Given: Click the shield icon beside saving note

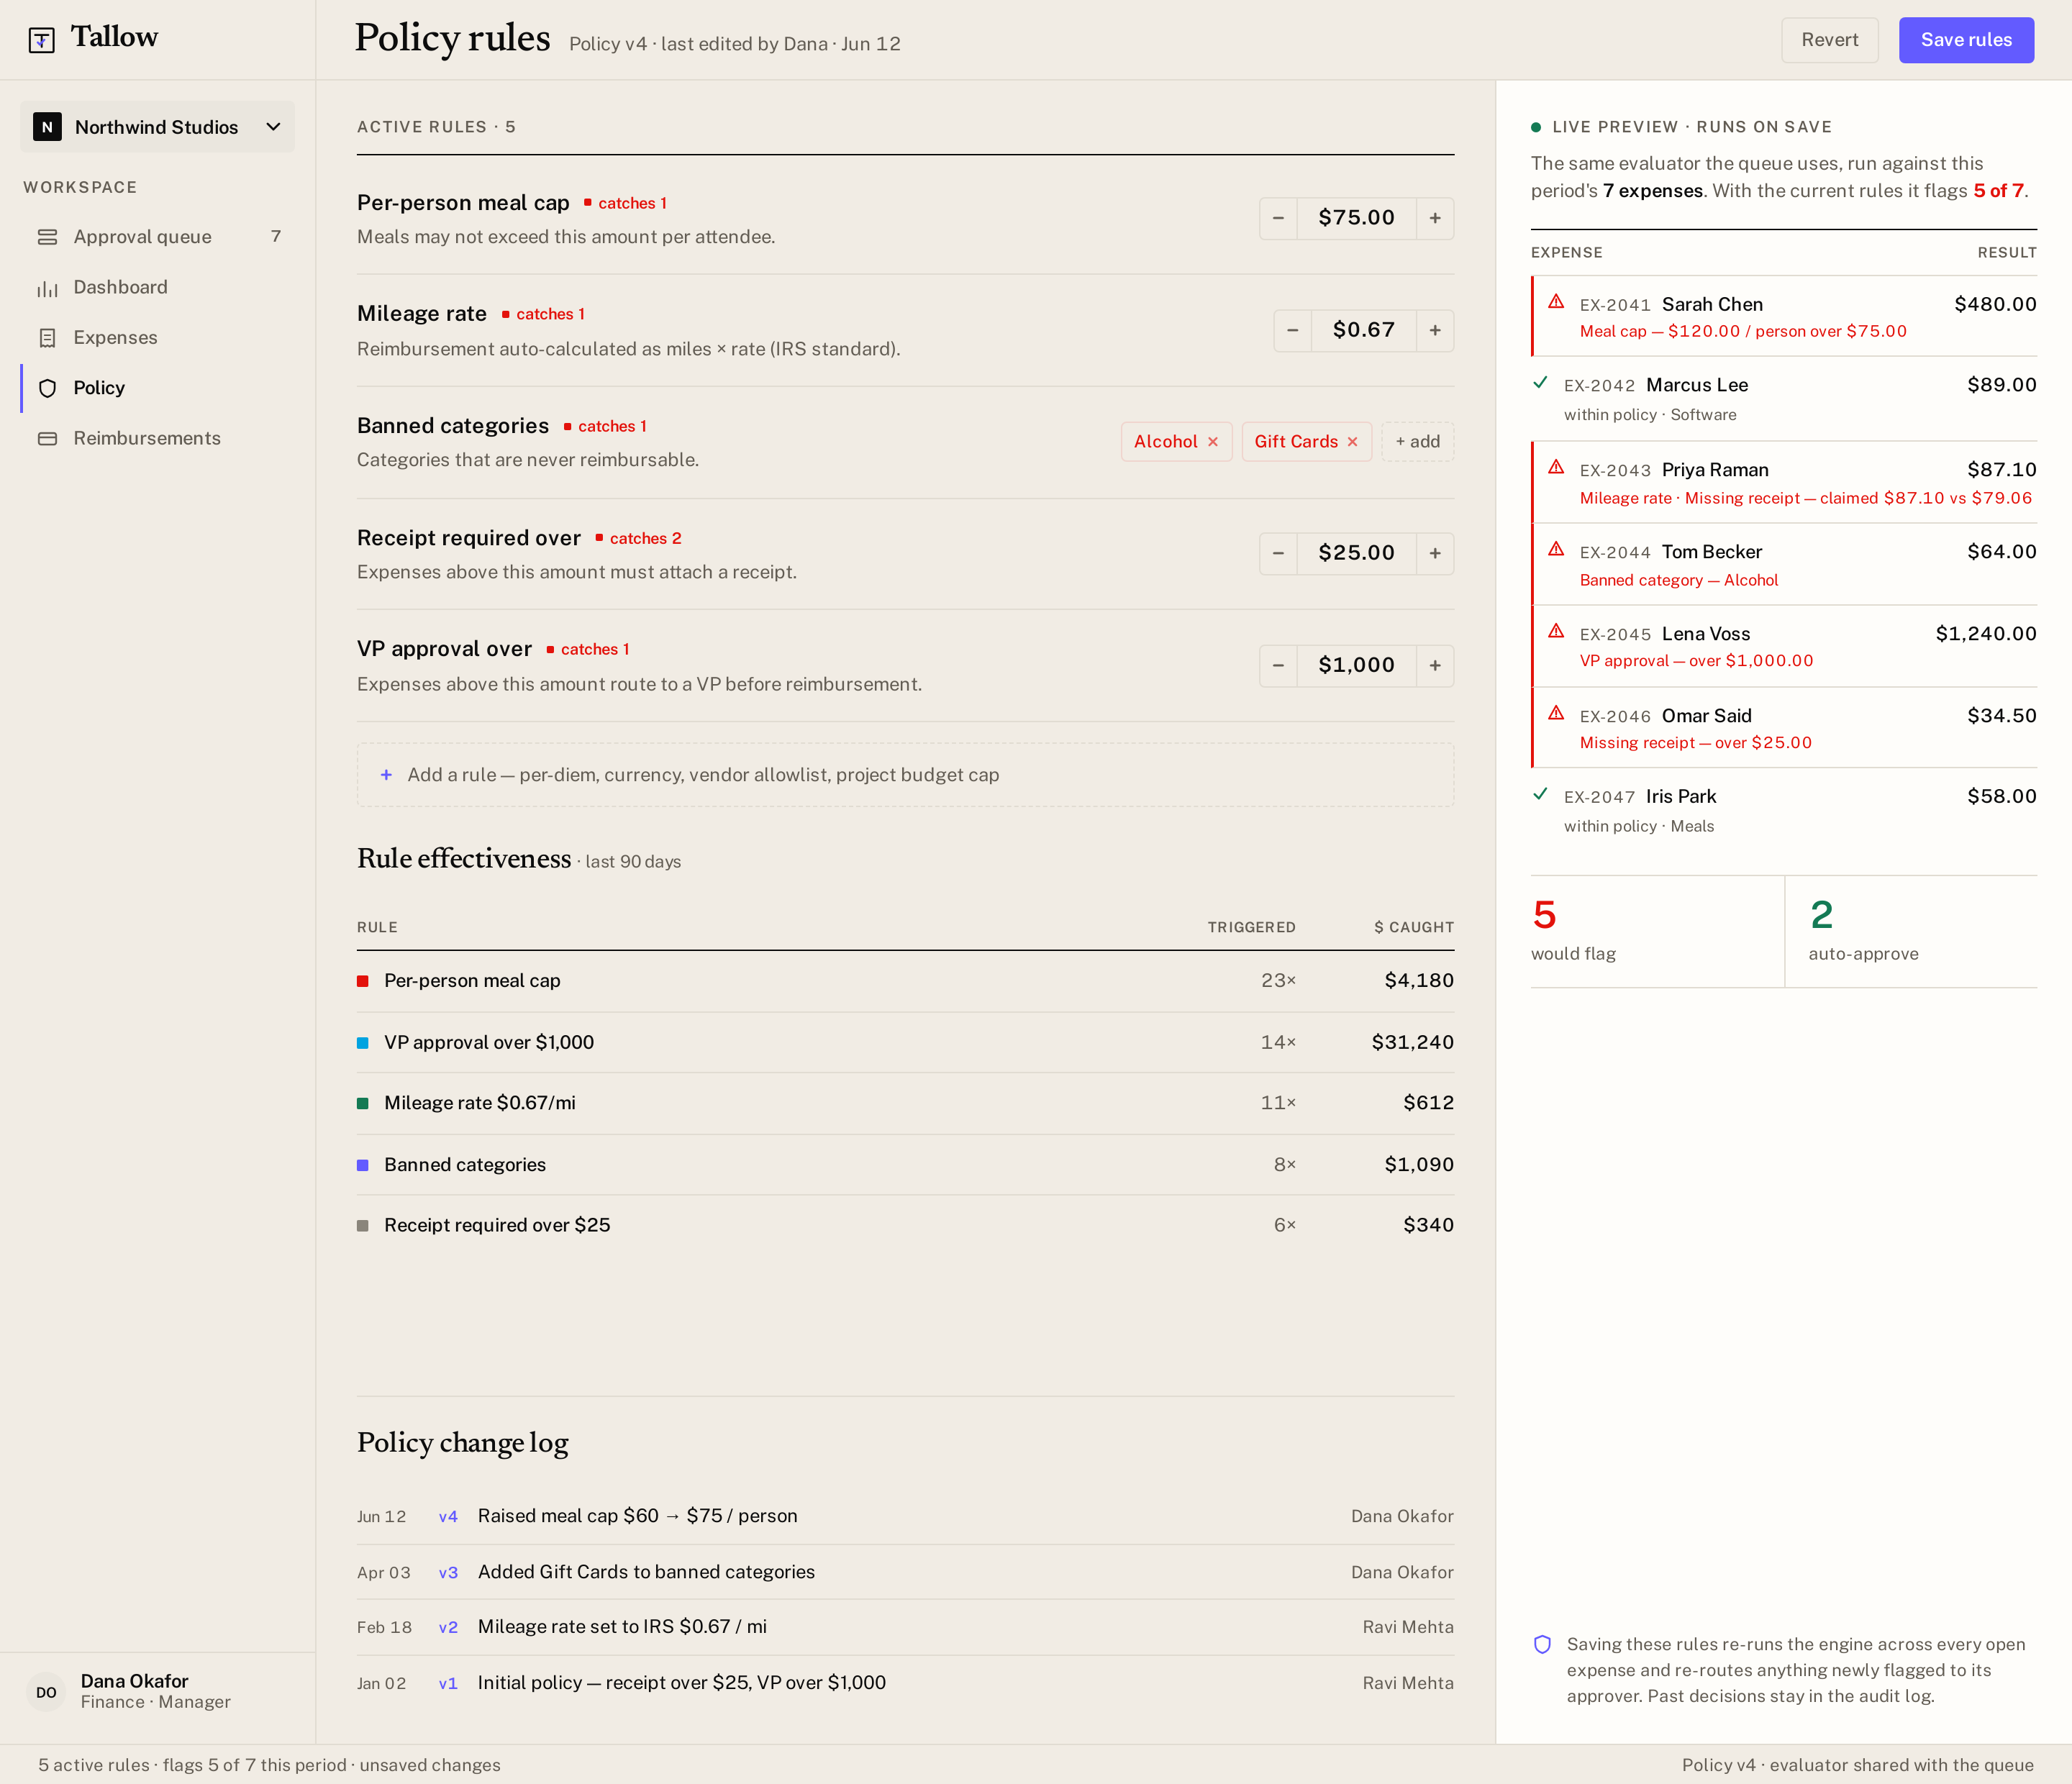Looking at the screenshot, I should click(1542, 1645).
